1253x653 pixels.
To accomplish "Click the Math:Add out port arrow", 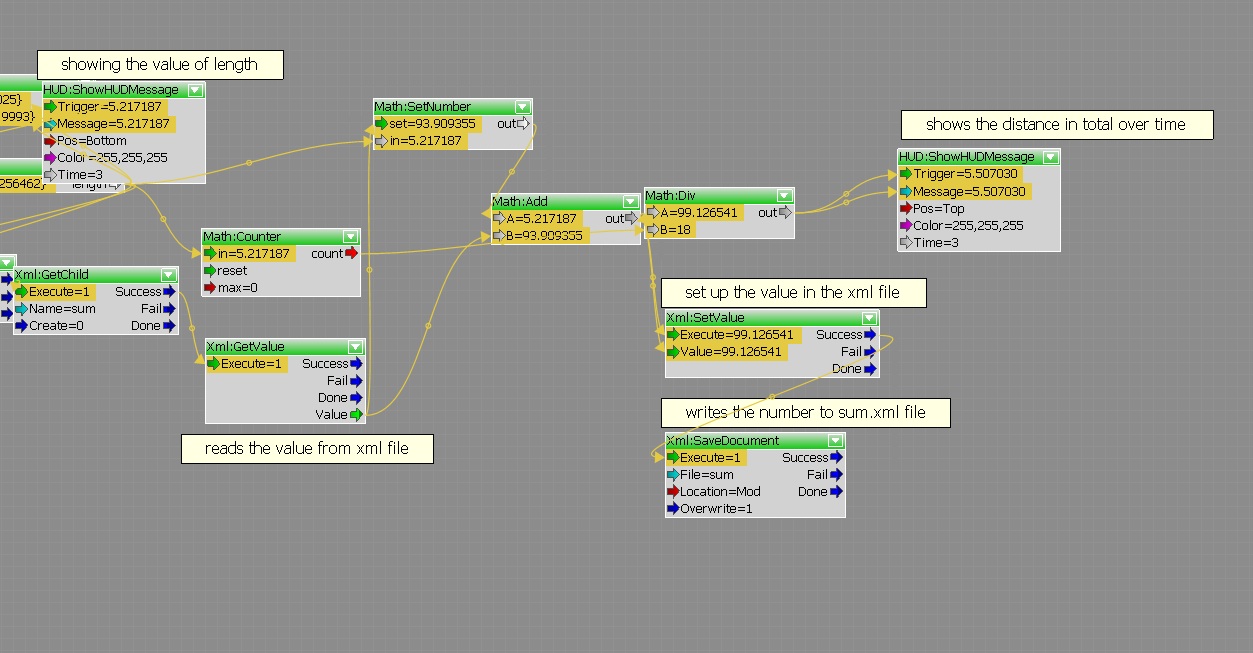I will (x=631, y=219).
